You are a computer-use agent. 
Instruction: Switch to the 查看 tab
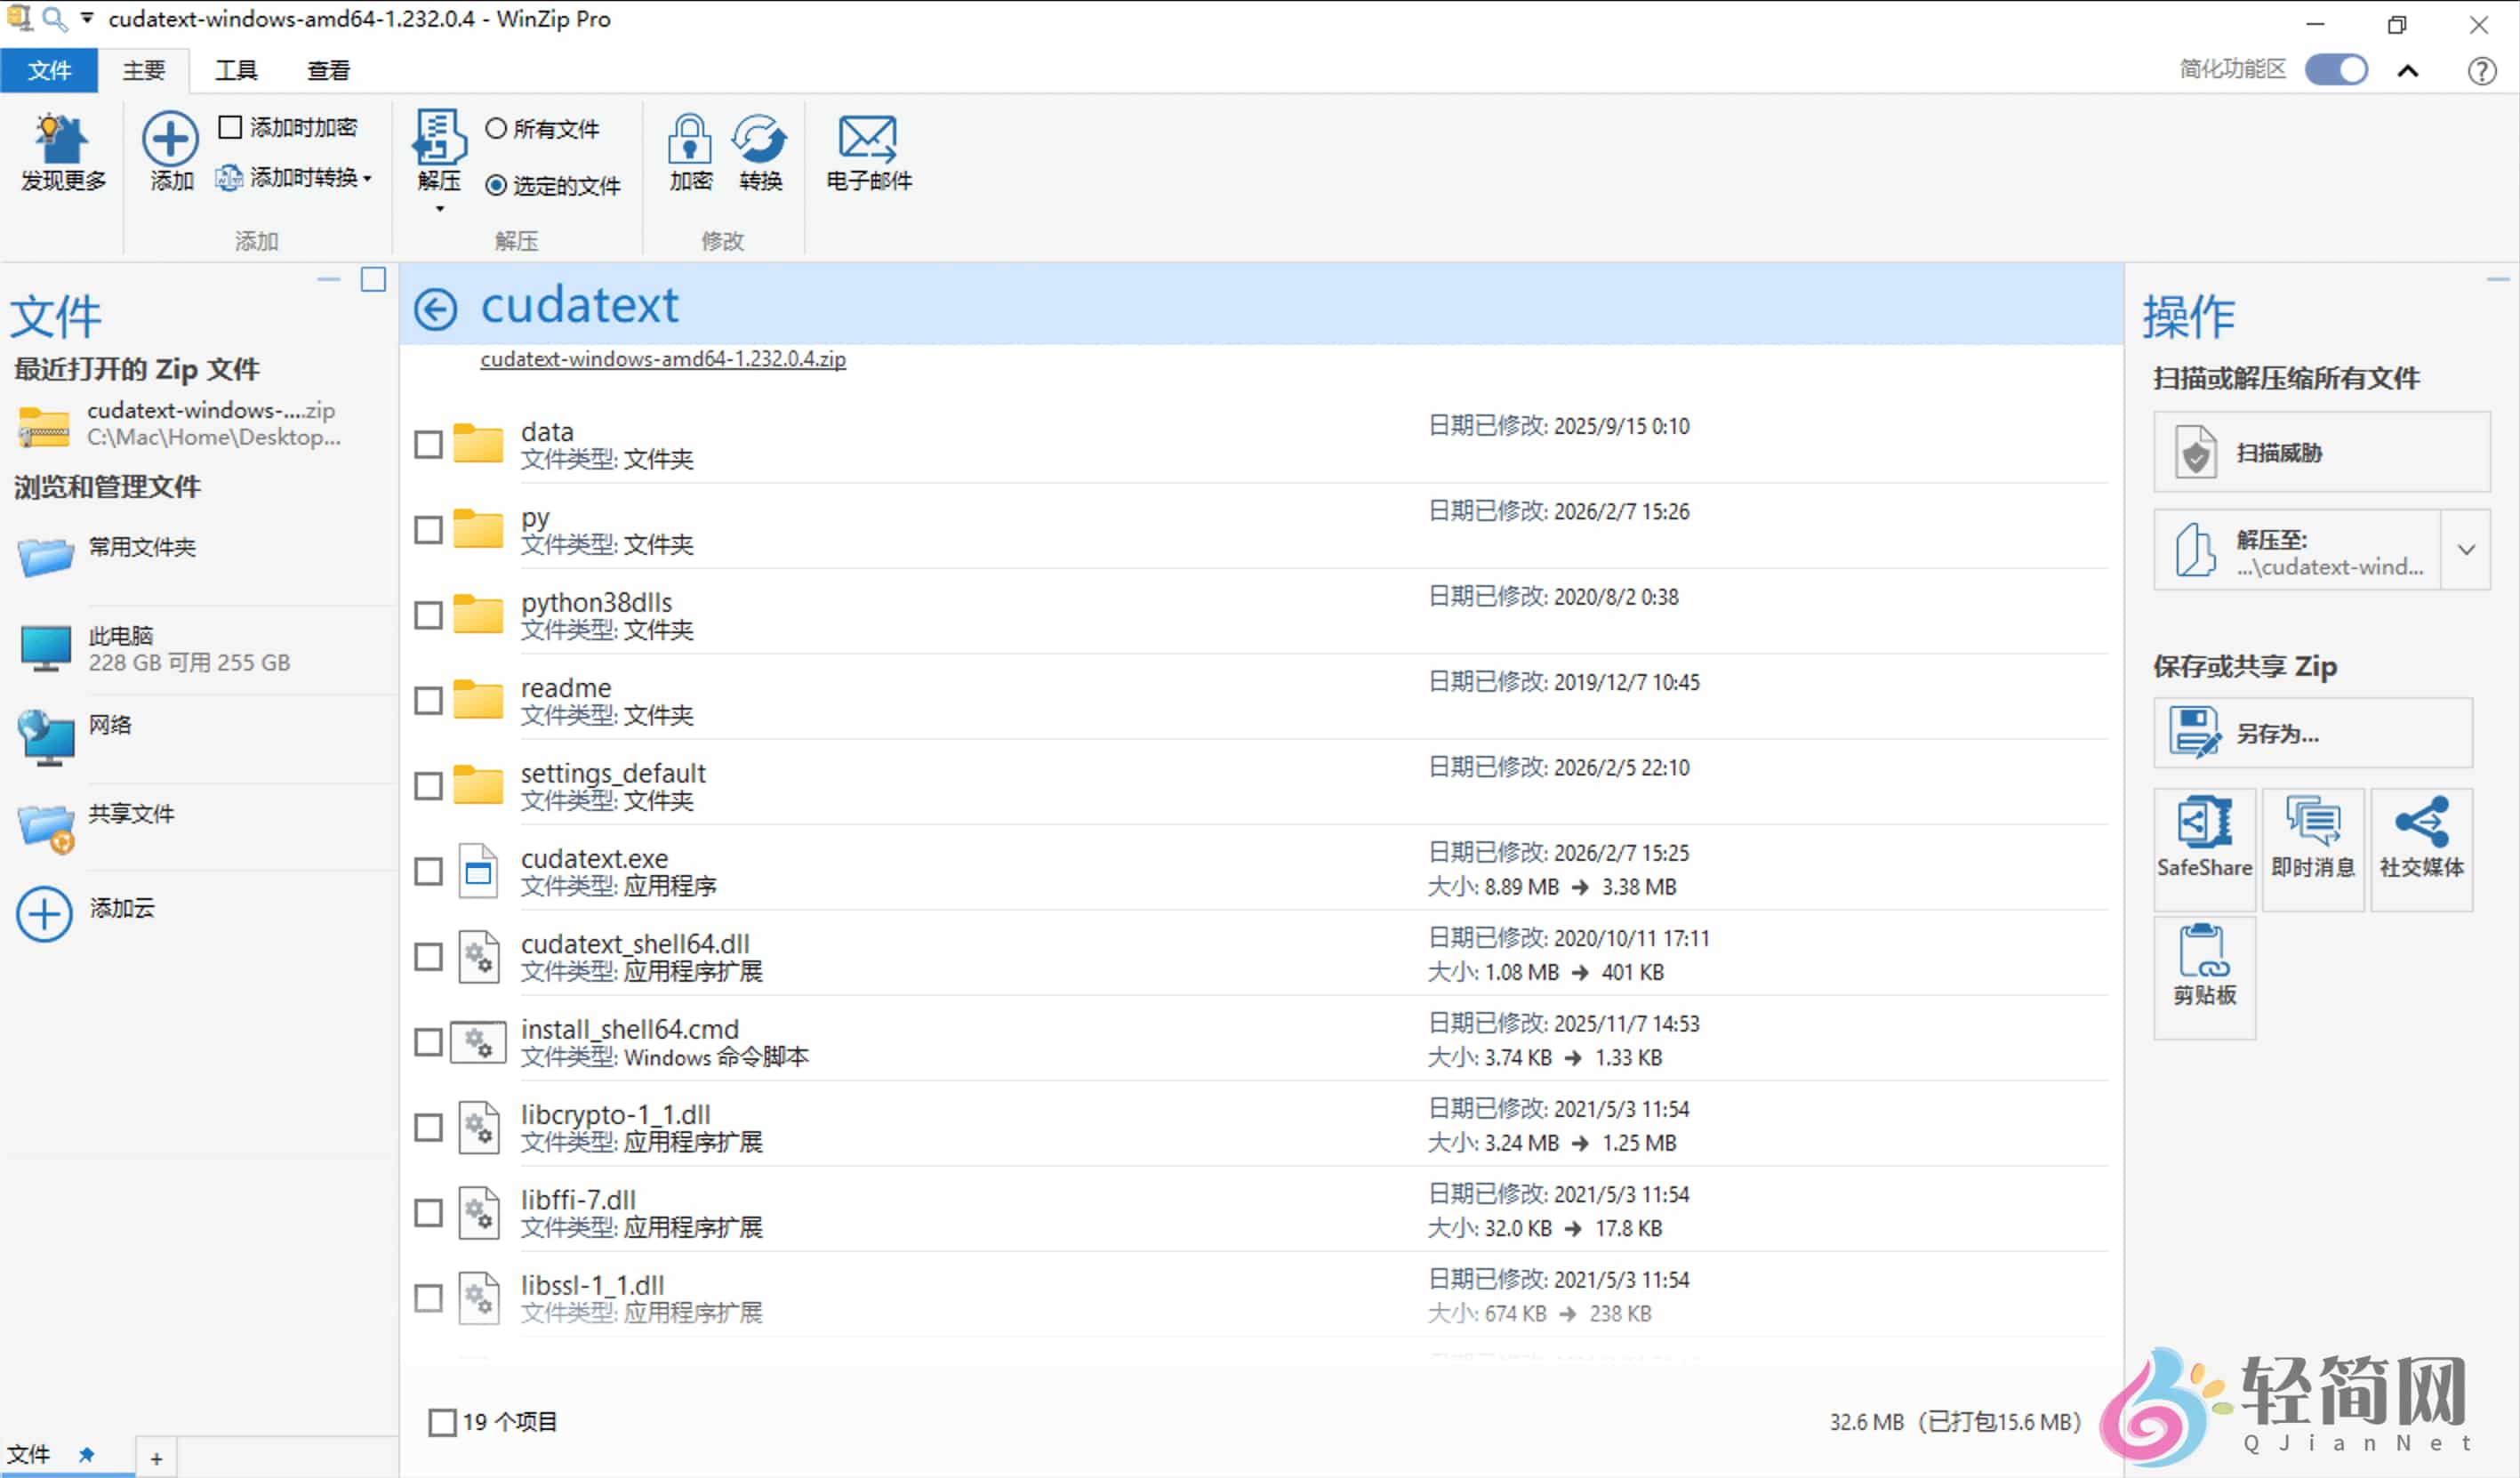pyautogui.click(x=328, y=69)
